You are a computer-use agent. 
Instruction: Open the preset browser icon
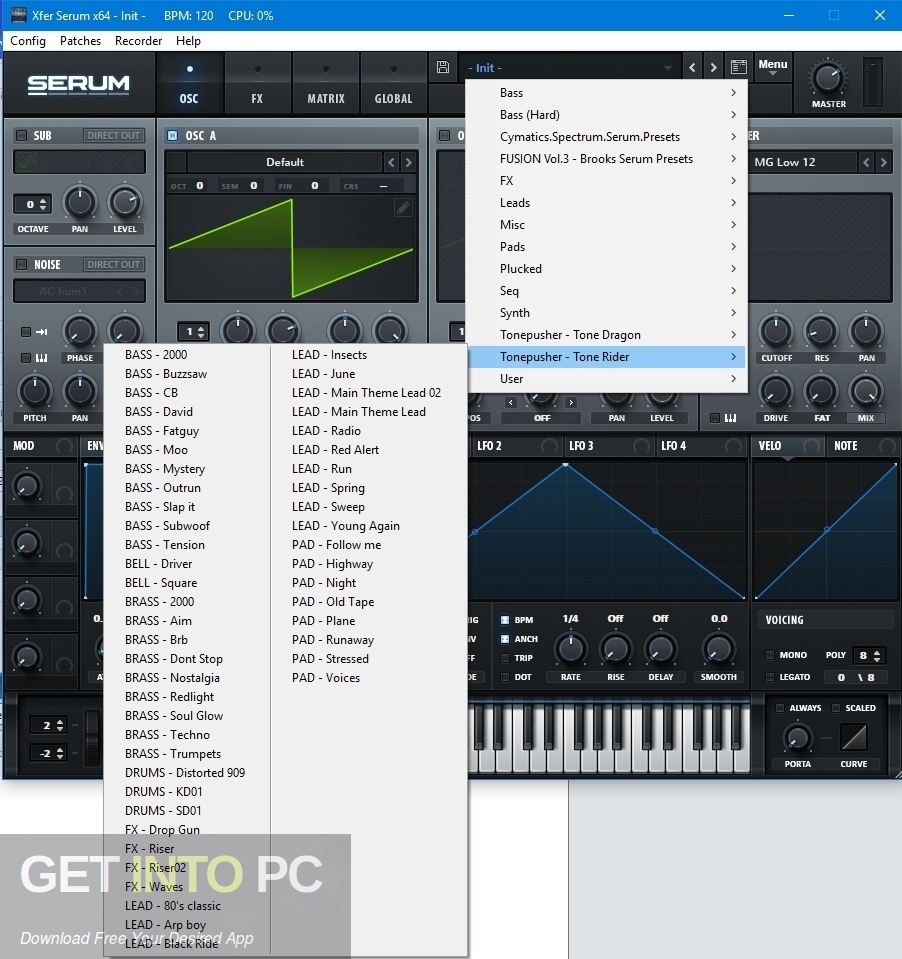tap(739, 67)
